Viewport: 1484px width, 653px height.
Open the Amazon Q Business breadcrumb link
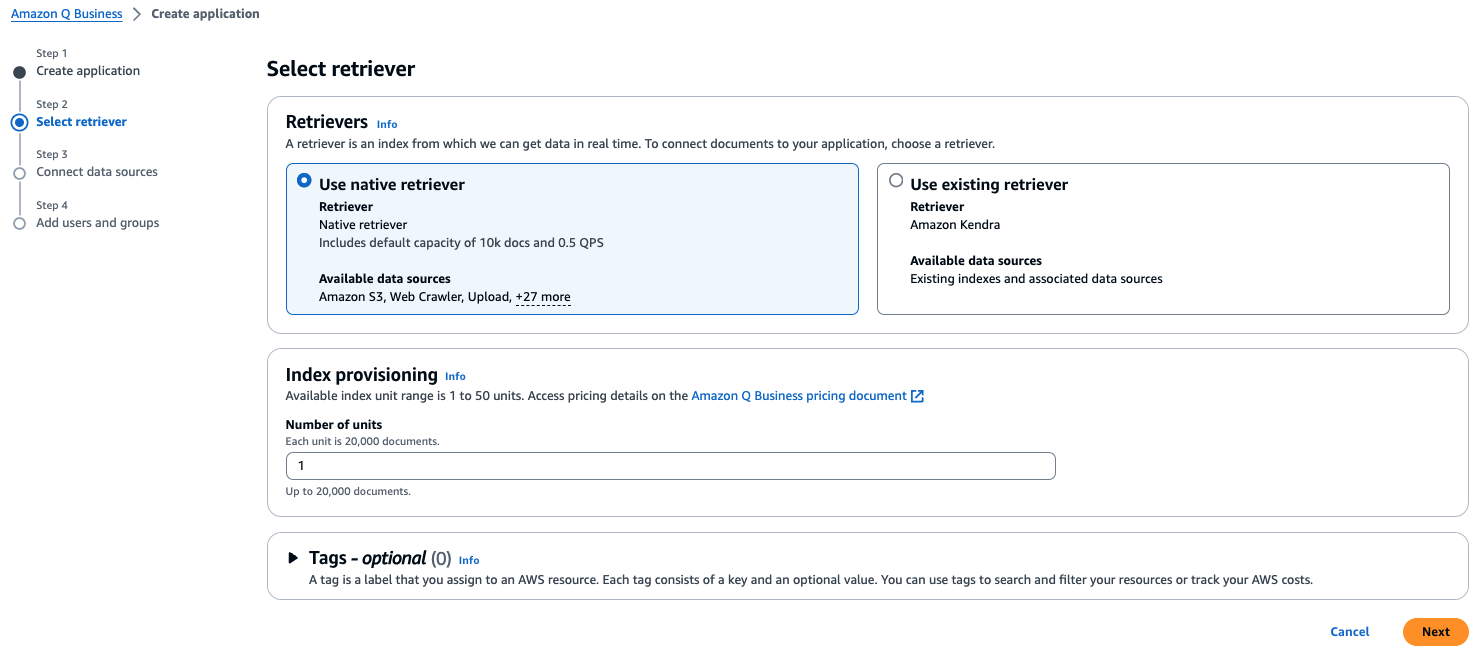tap(66, 14)
